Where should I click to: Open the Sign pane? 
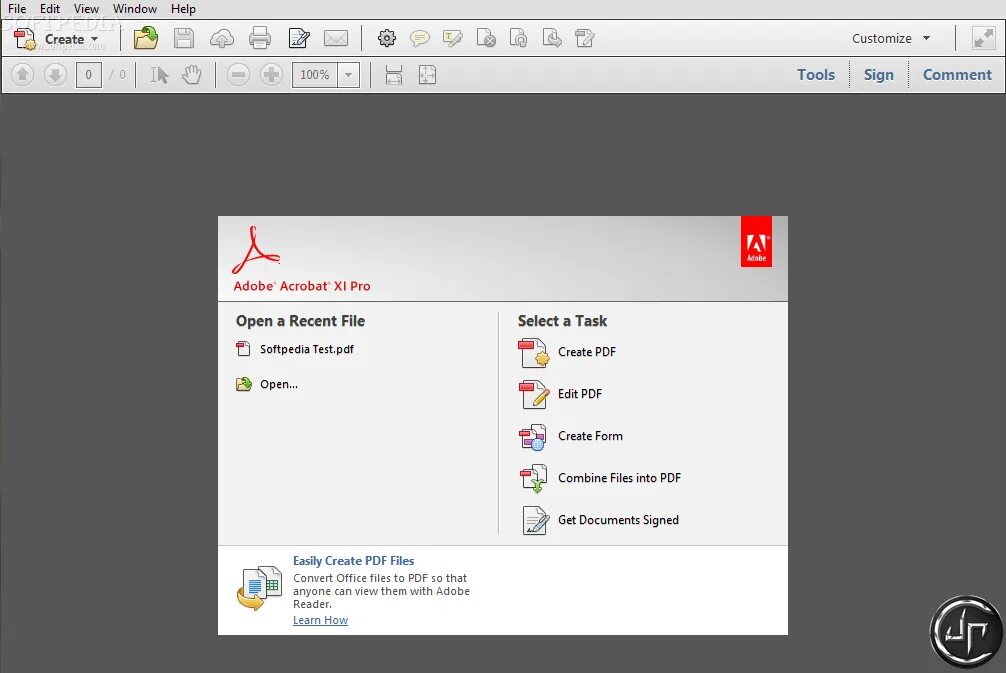[x=878, y=75]
